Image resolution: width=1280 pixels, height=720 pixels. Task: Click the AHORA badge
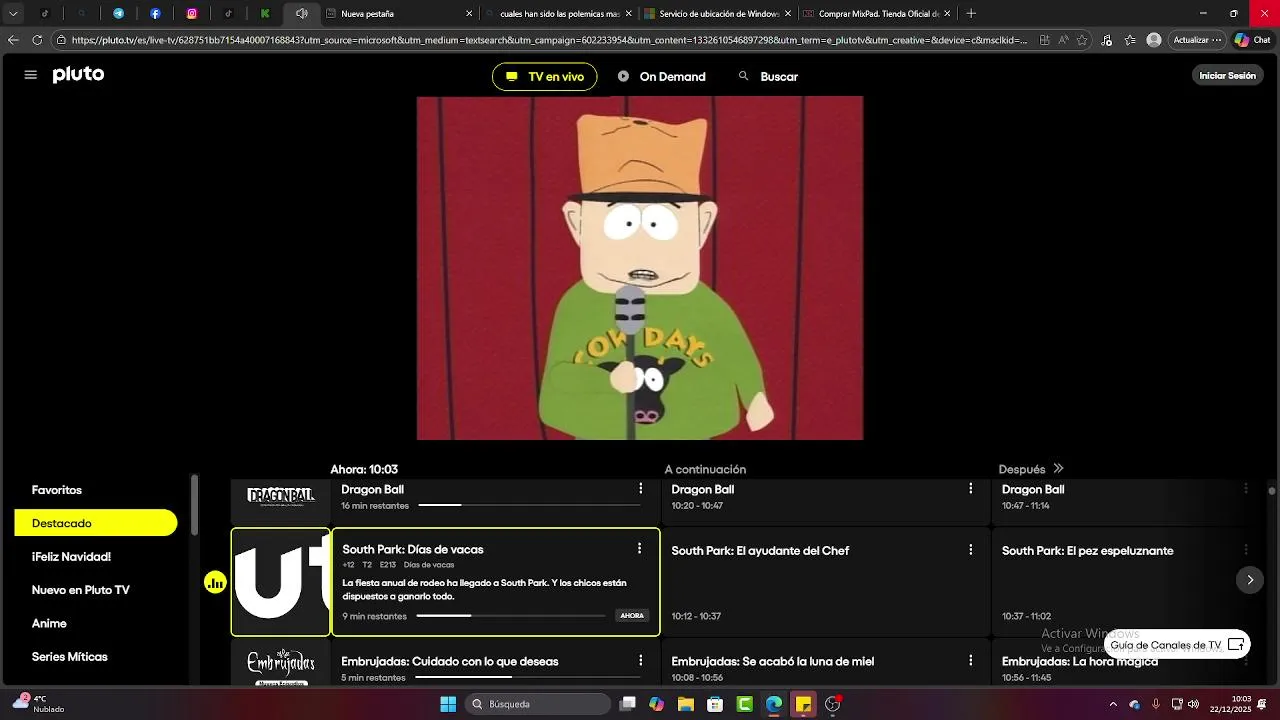632,616
